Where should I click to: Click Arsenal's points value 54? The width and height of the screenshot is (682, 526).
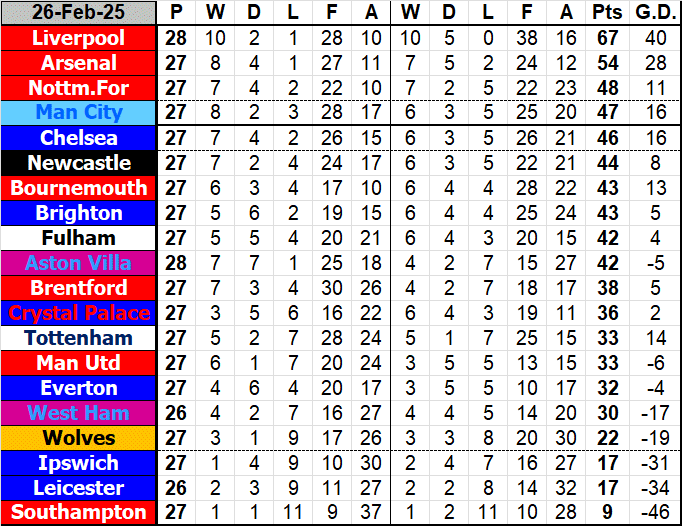(605, 63)
